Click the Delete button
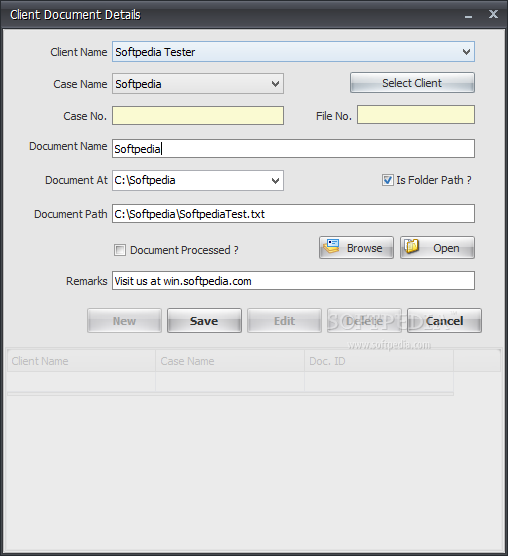The image size is (508, 556). 364,321
